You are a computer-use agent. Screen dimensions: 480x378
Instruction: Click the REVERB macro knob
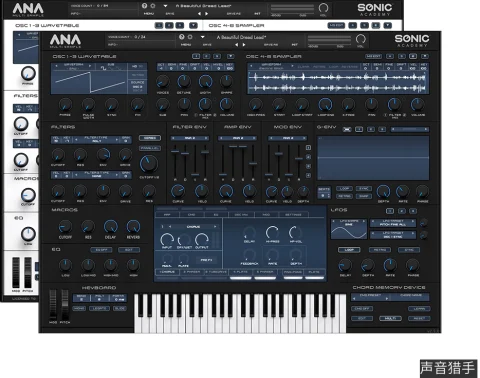133,227
